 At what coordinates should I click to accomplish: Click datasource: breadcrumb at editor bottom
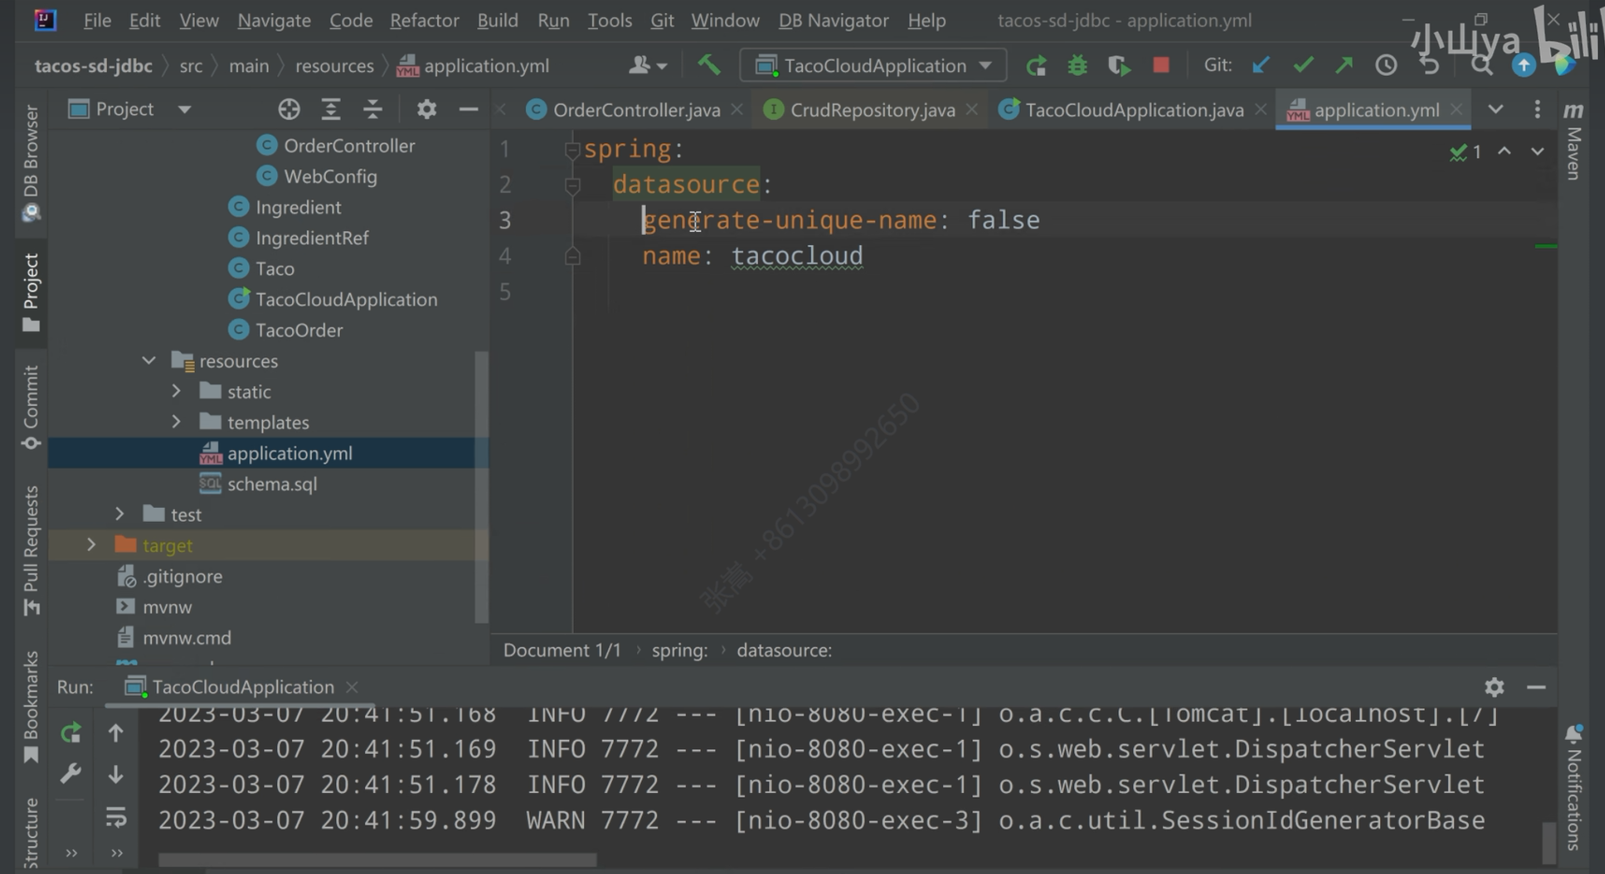point(784,650)
